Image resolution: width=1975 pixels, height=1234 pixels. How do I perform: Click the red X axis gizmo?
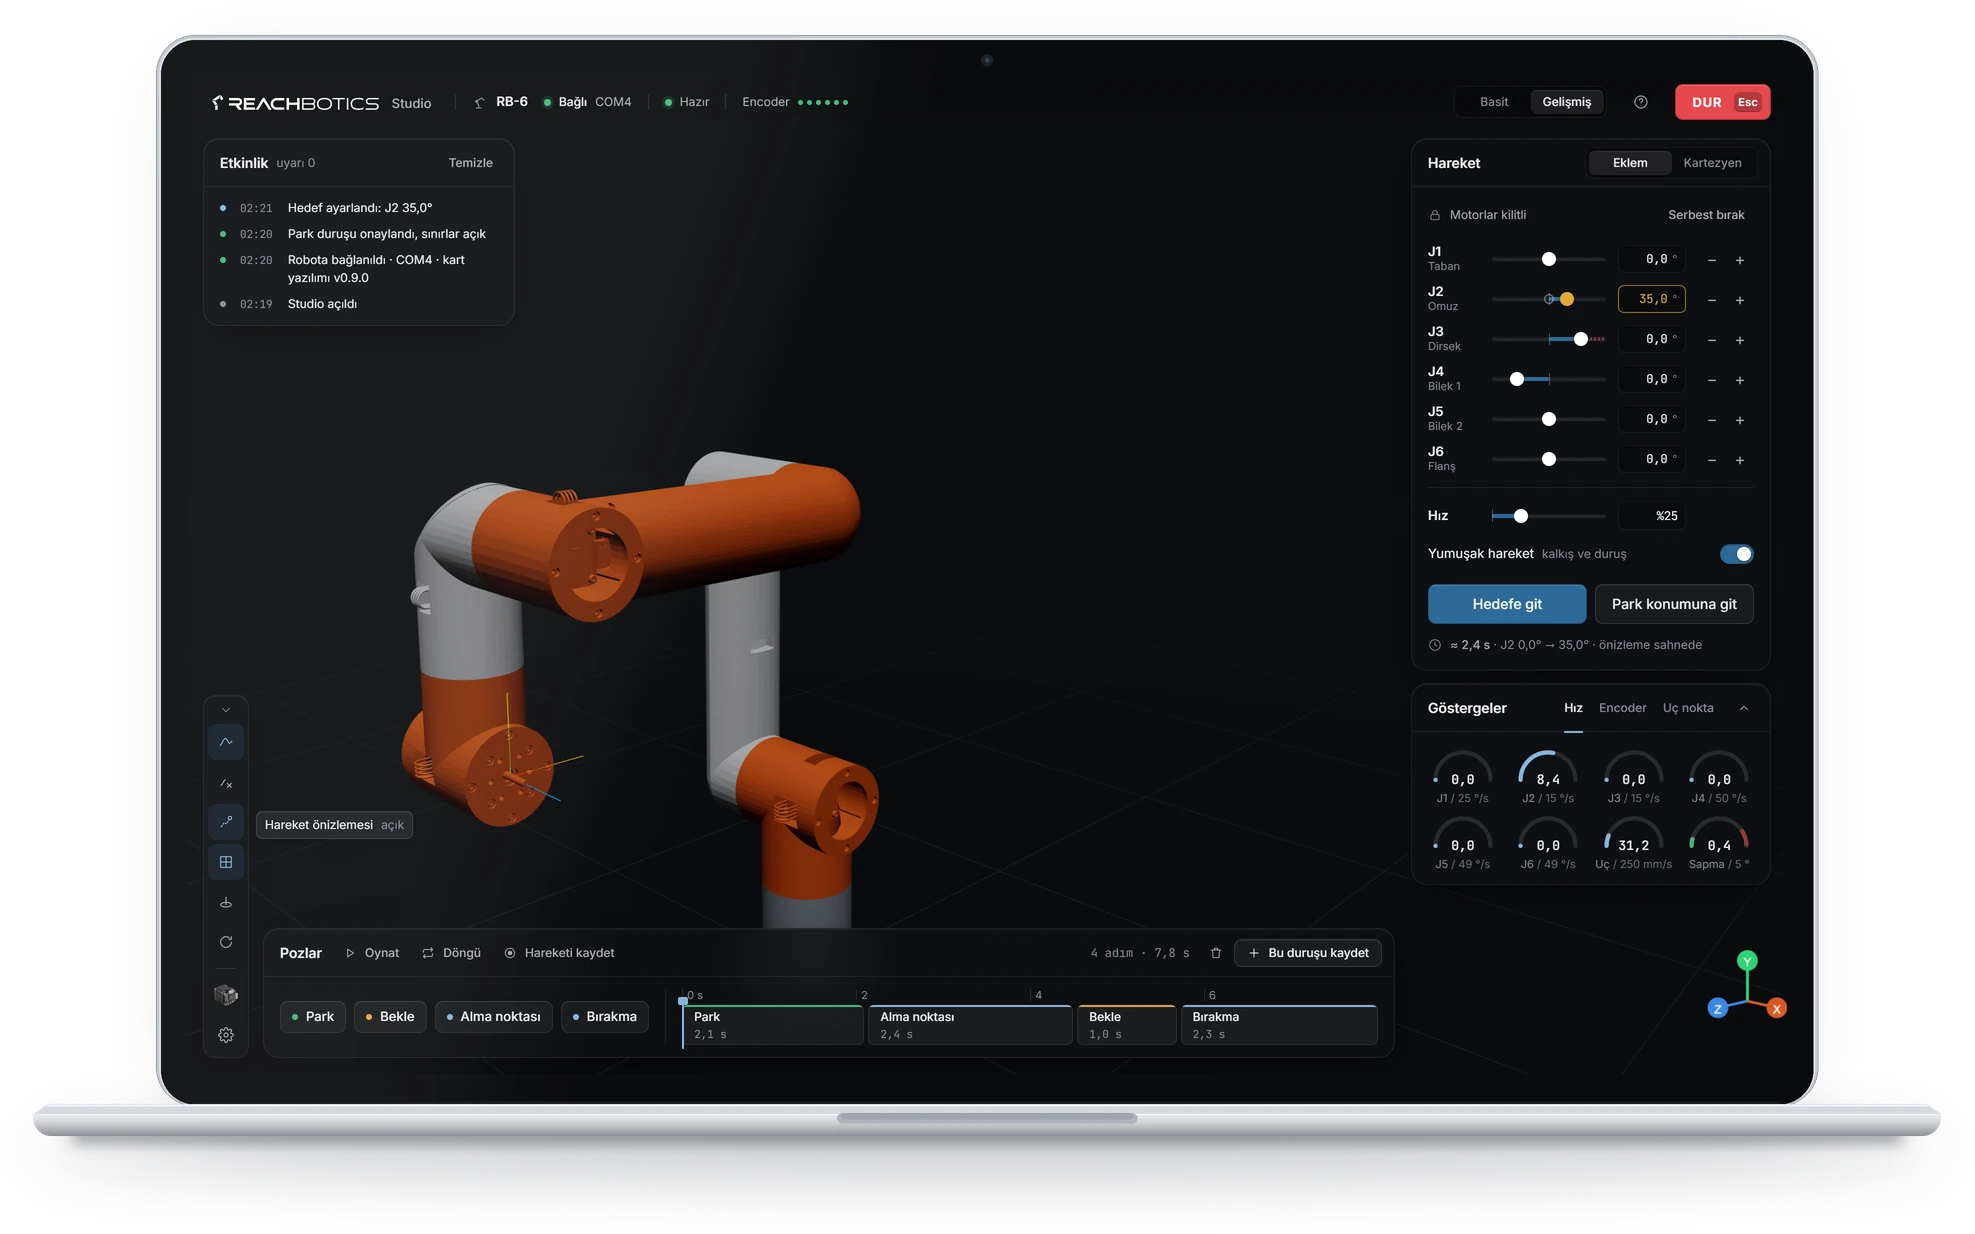tap(1777, 1008)
